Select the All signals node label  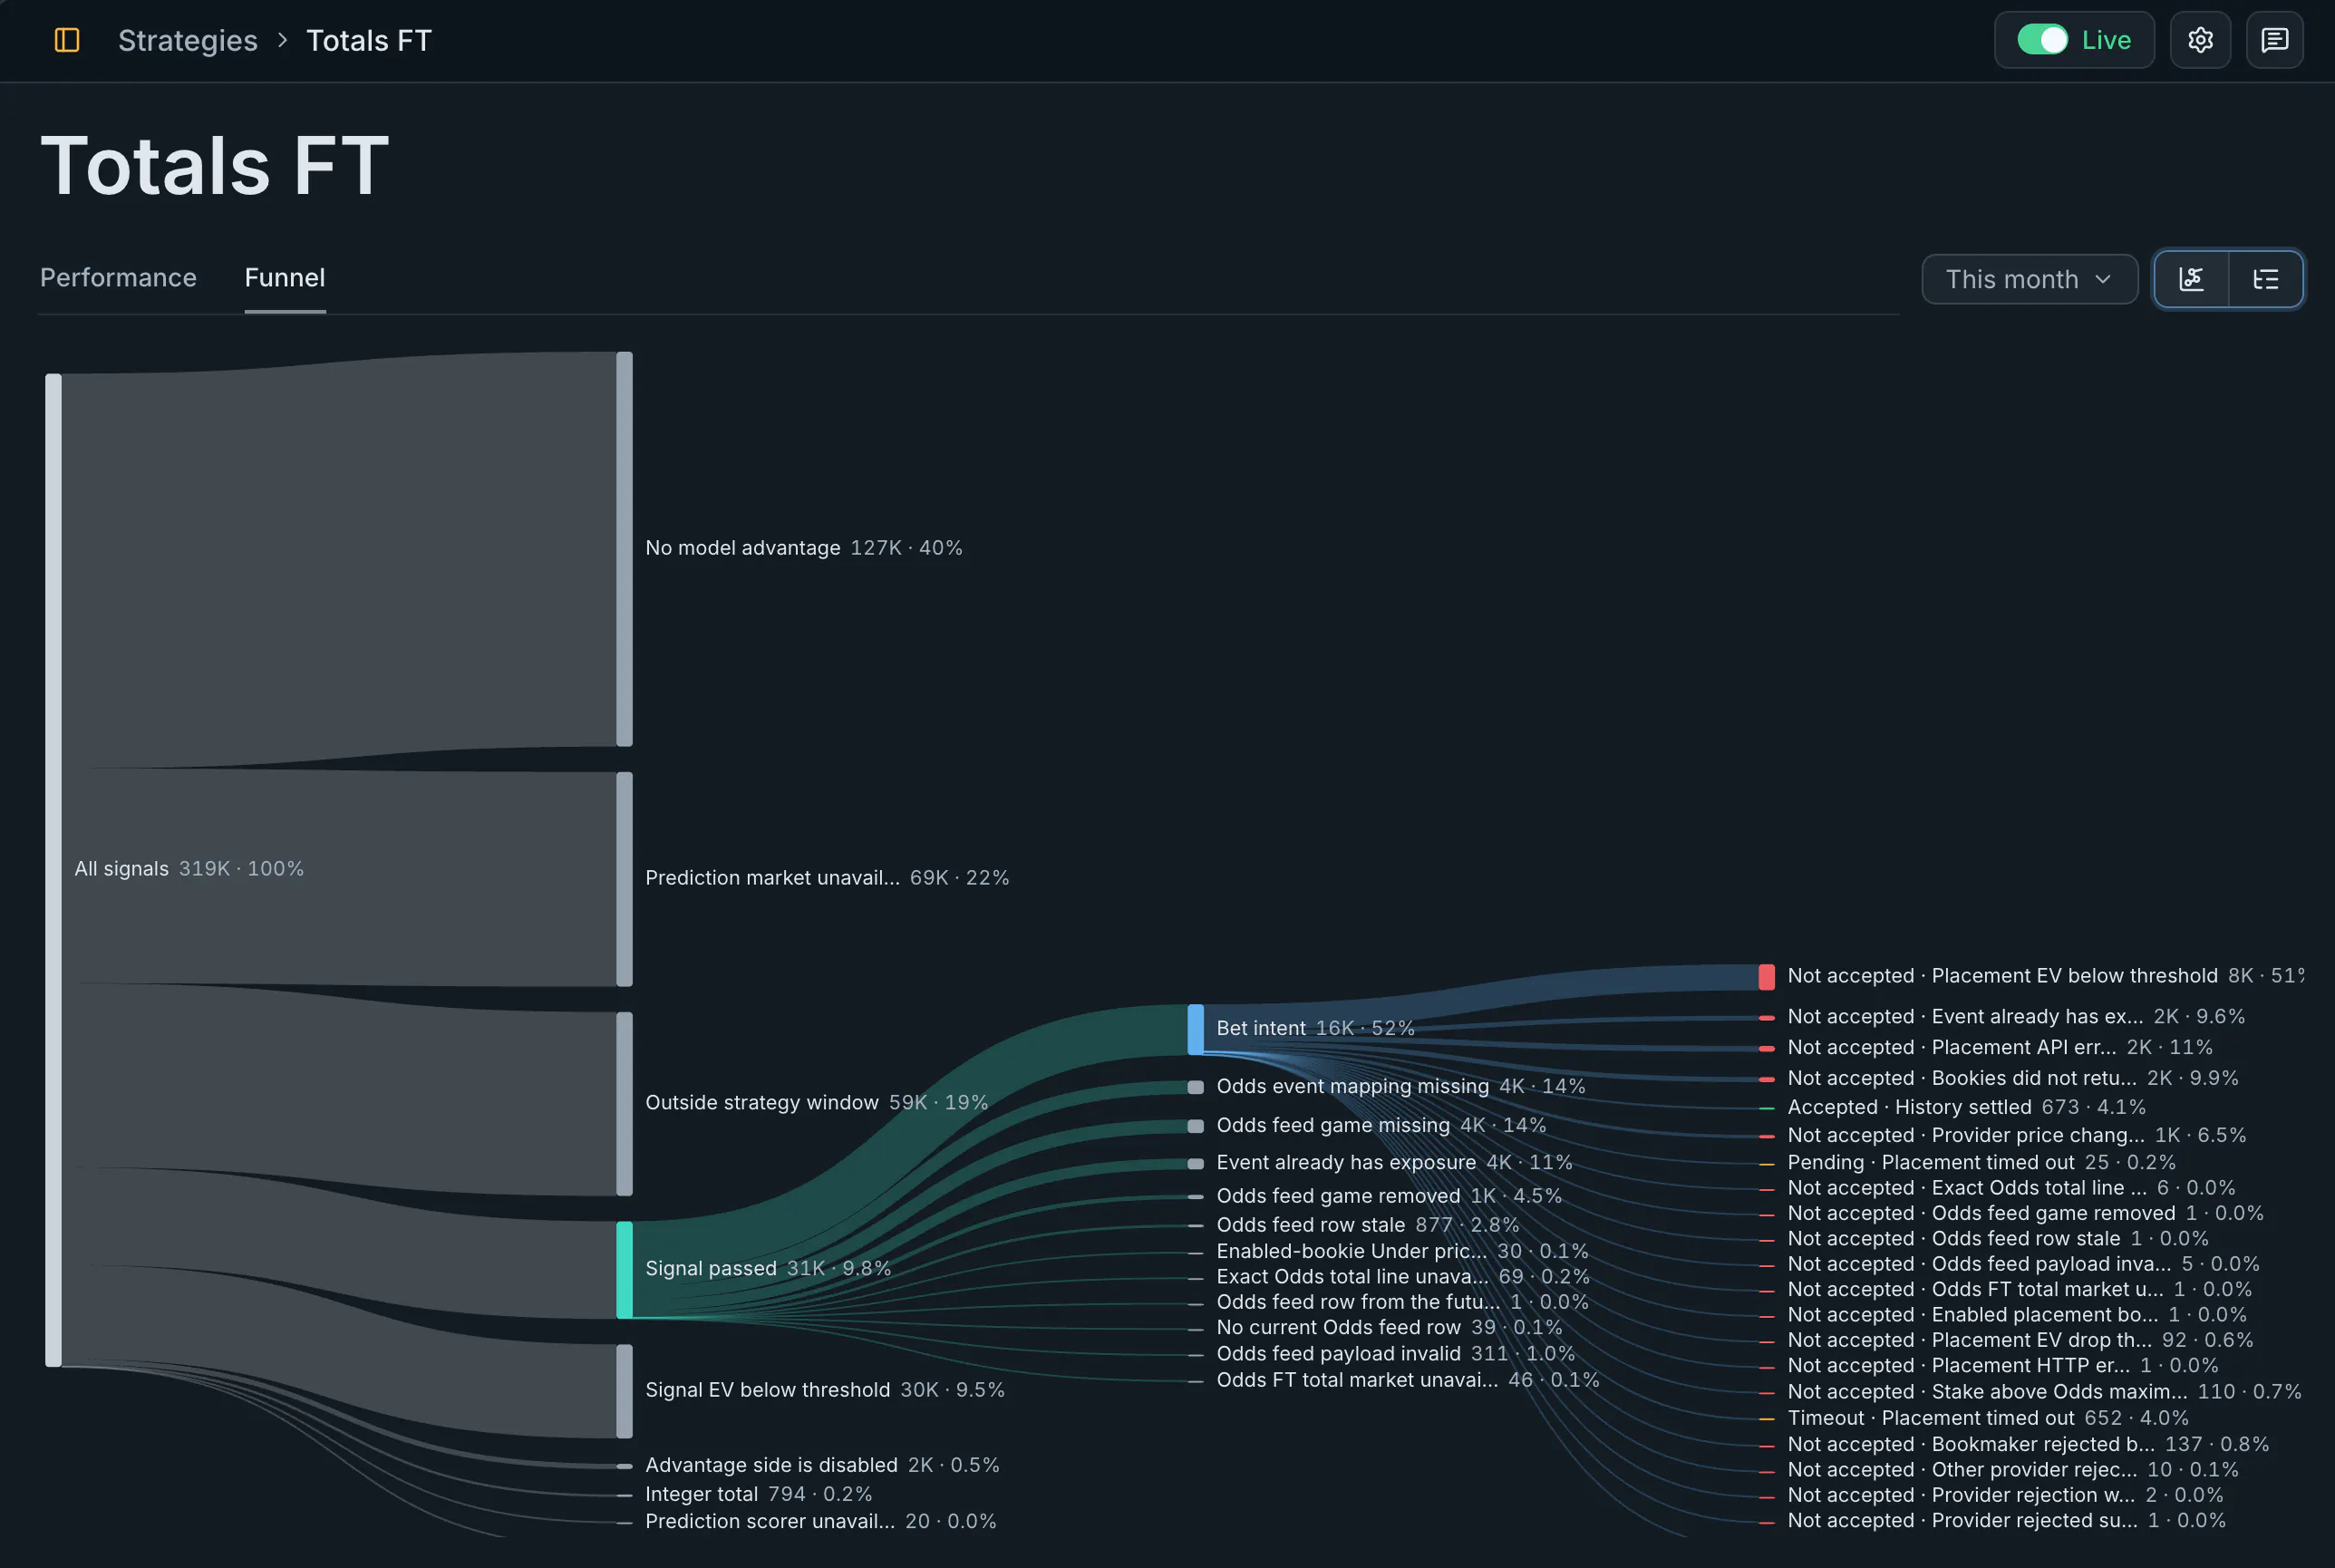click(189, 868)
